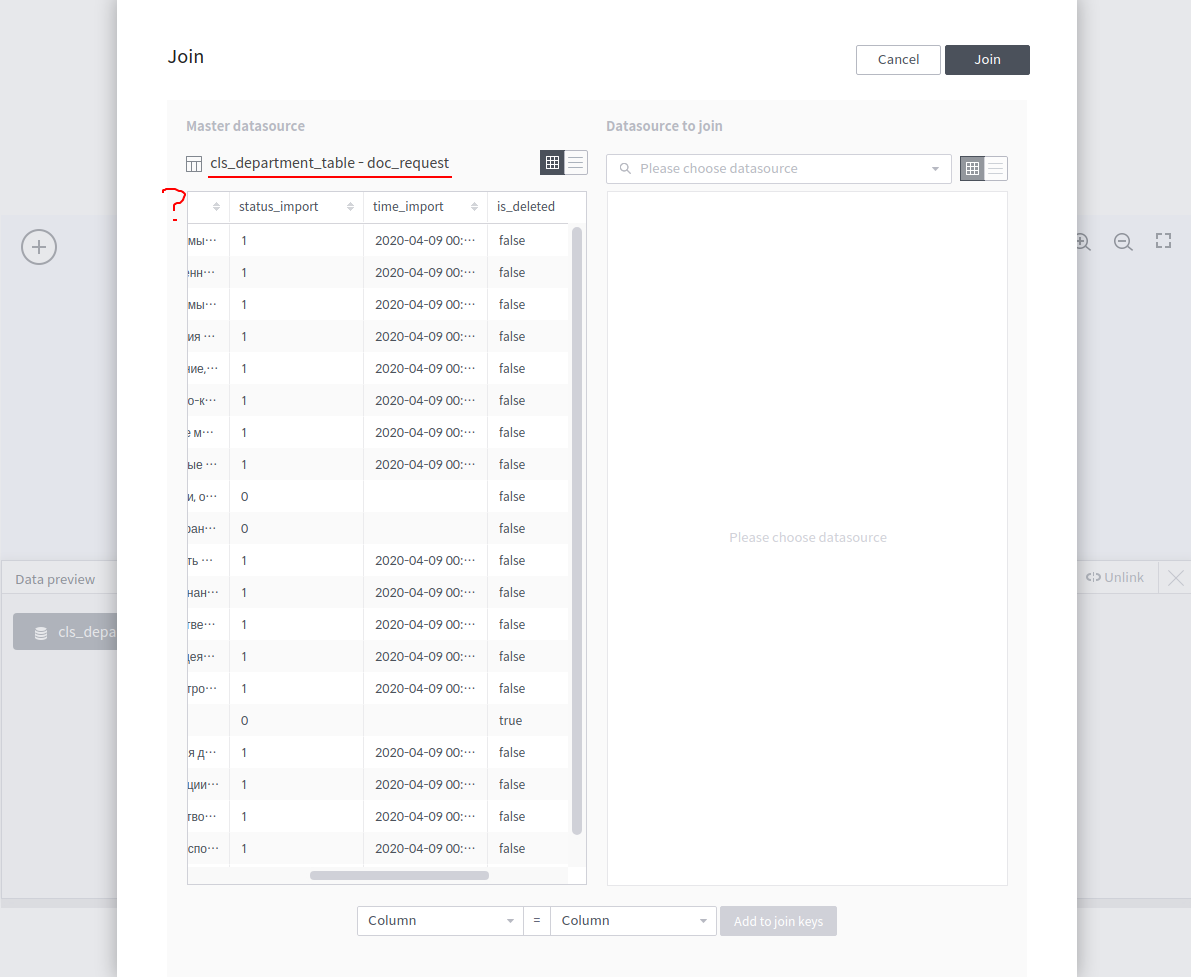Click the Data preview panel label
This screenshot has width=1191, height=977.
coord(55,580)
